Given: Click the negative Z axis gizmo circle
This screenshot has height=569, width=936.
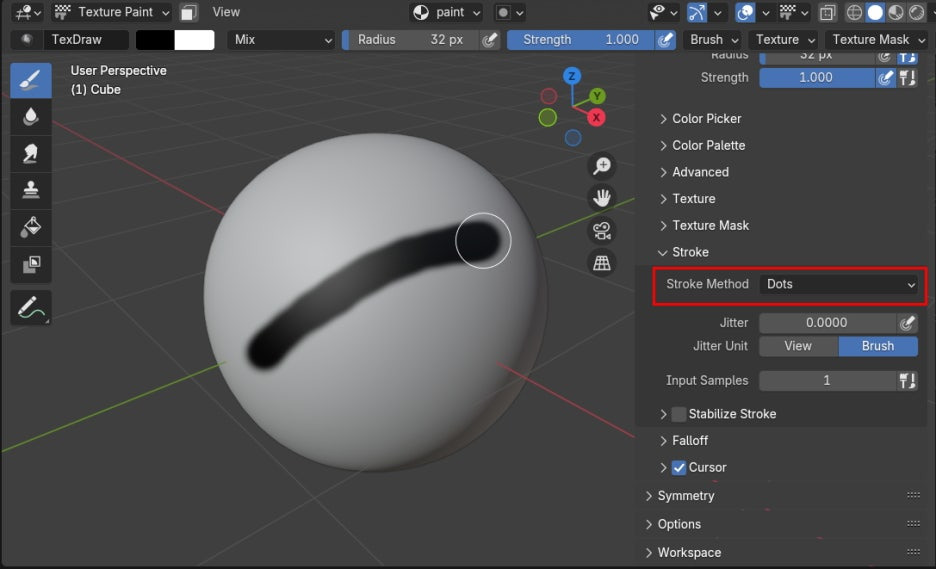Looking at the screenshot, I should tap(573, 138).
